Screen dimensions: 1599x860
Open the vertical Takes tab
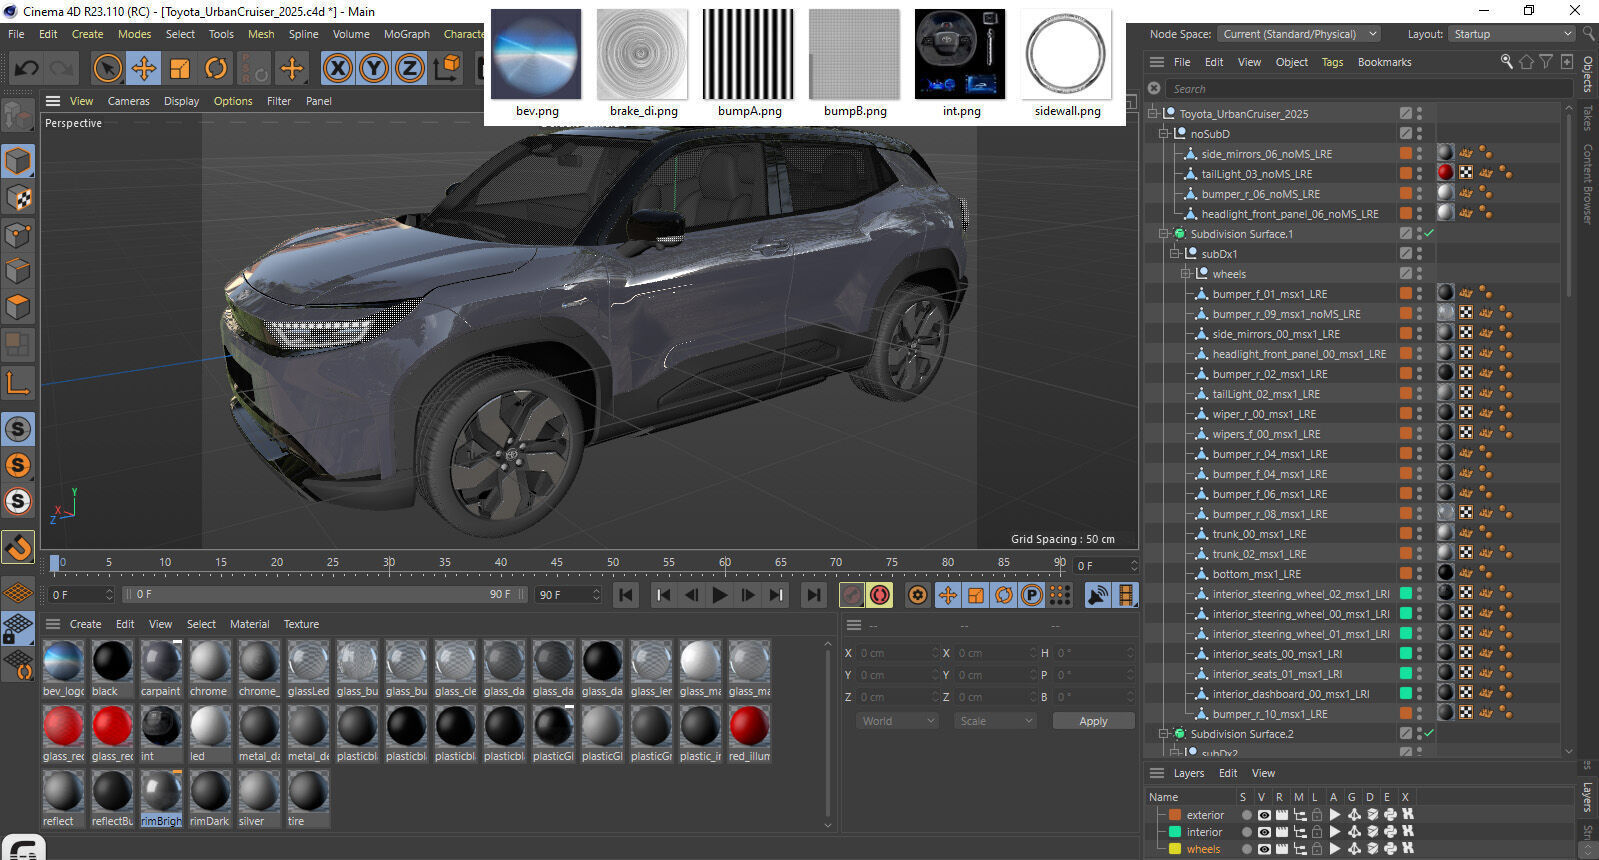tap(1587, 118)
